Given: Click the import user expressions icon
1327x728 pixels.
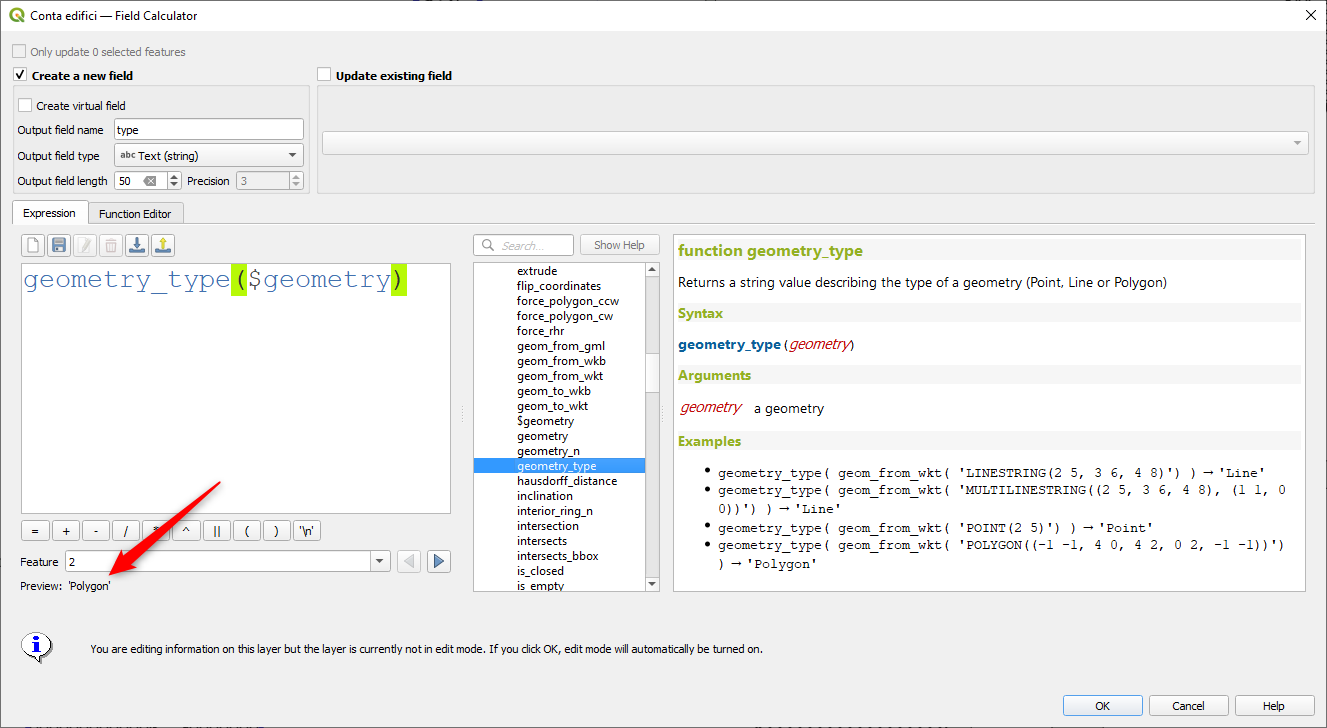Looking at the screenshot, I should point(137,245).
